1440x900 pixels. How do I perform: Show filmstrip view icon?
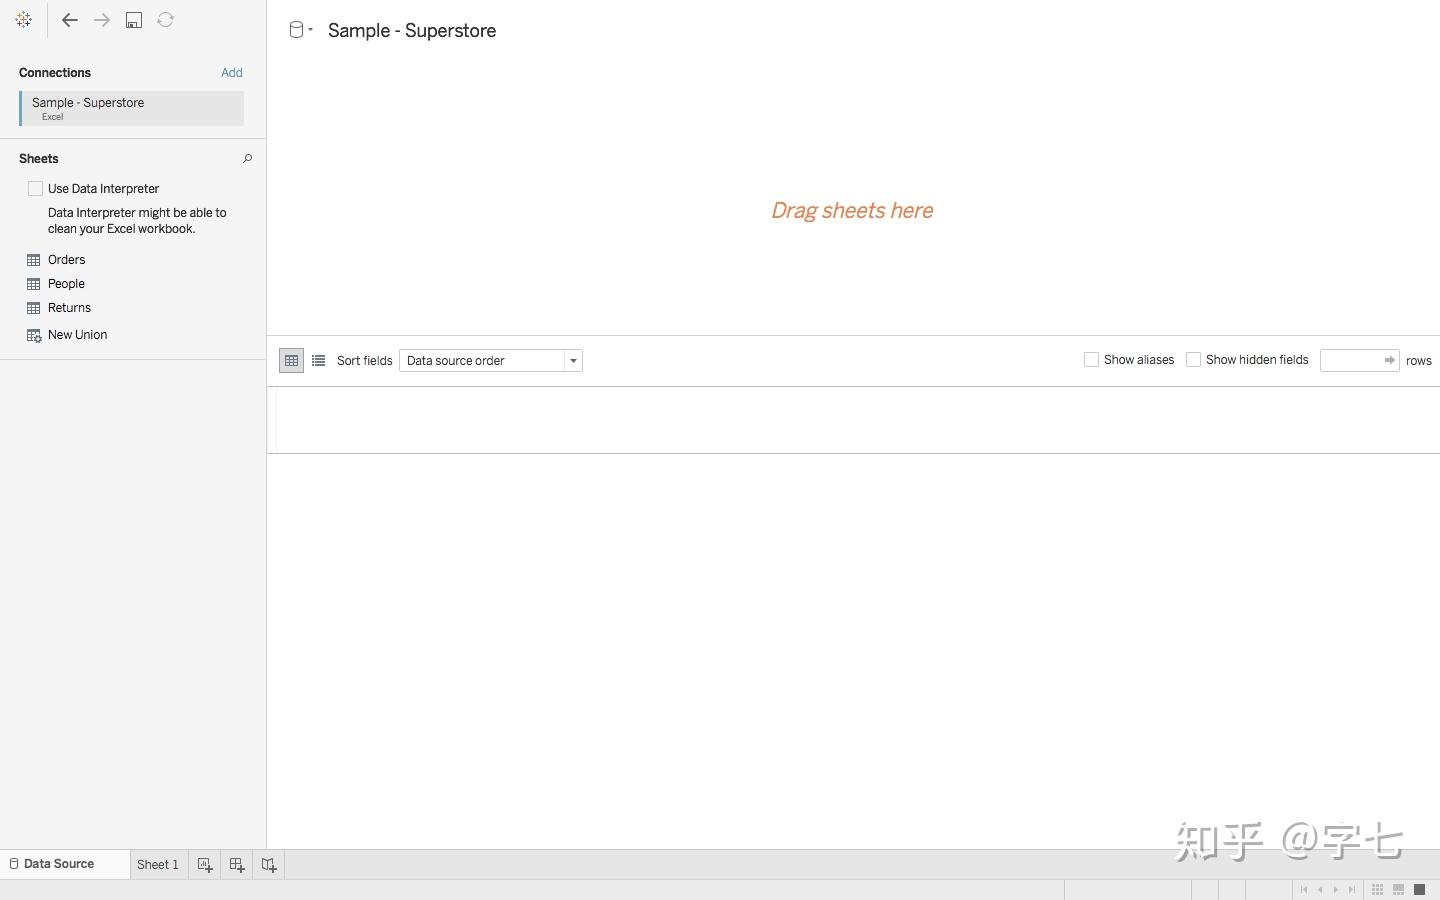tap(1398, 890)
